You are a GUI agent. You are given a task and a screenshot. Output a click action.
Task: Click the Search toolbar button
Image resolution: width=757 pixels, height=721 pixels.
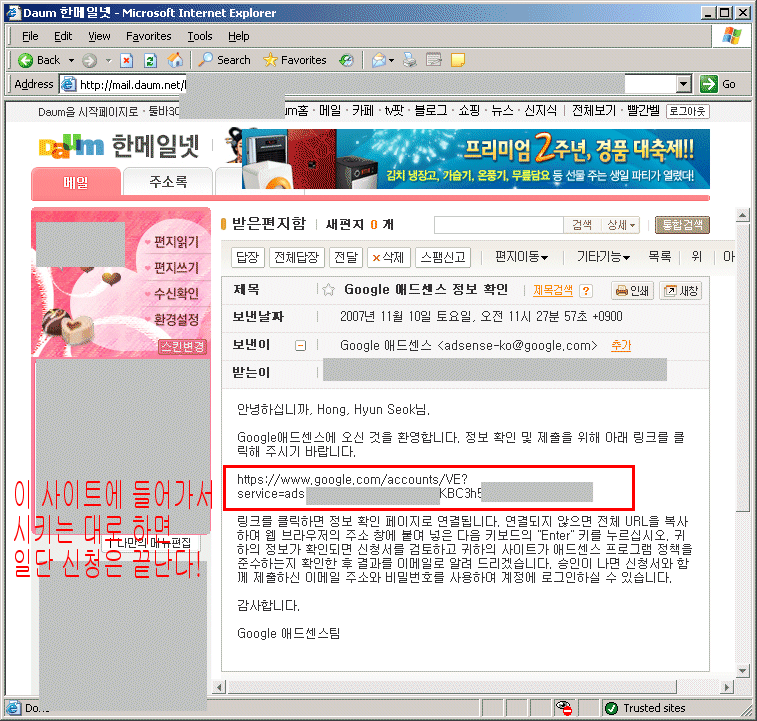click(x=224, y=60)
